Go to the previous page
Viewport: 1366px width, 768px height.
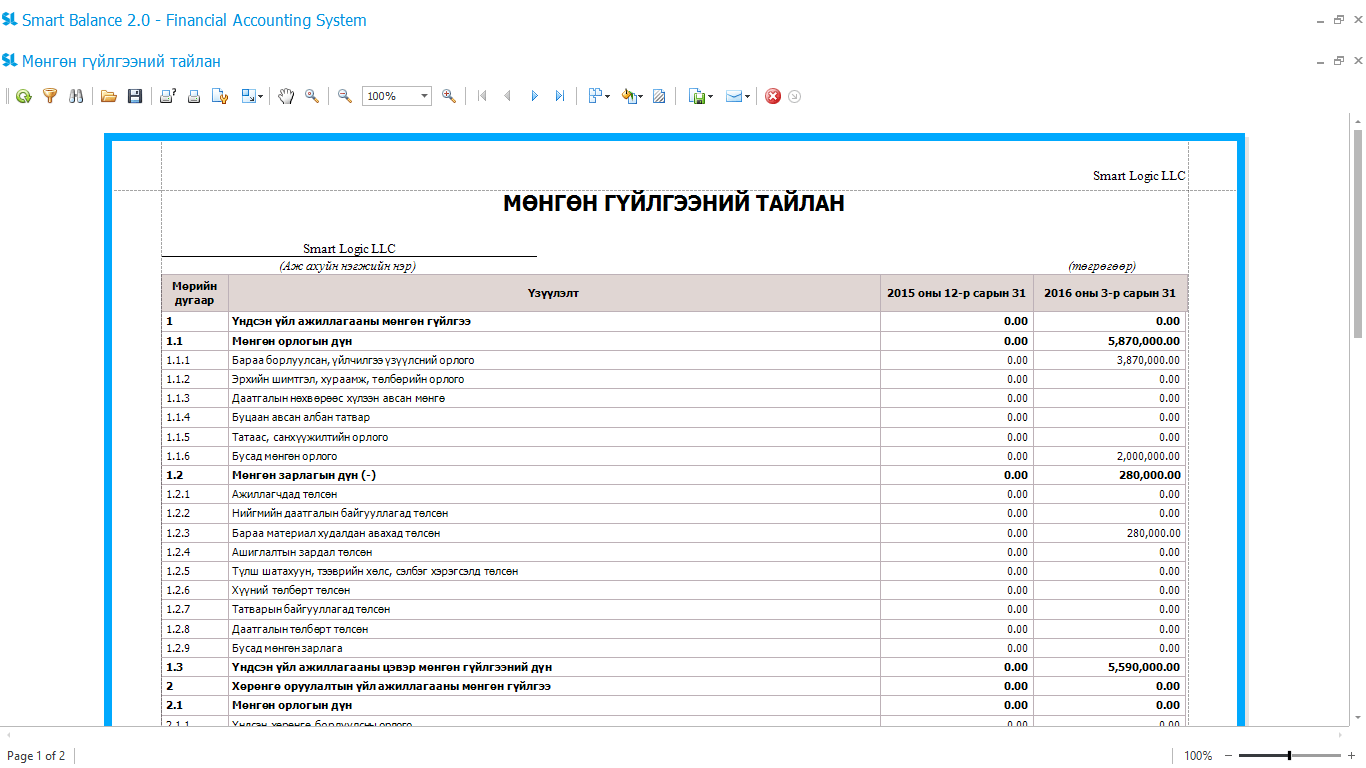click(507, 96)
